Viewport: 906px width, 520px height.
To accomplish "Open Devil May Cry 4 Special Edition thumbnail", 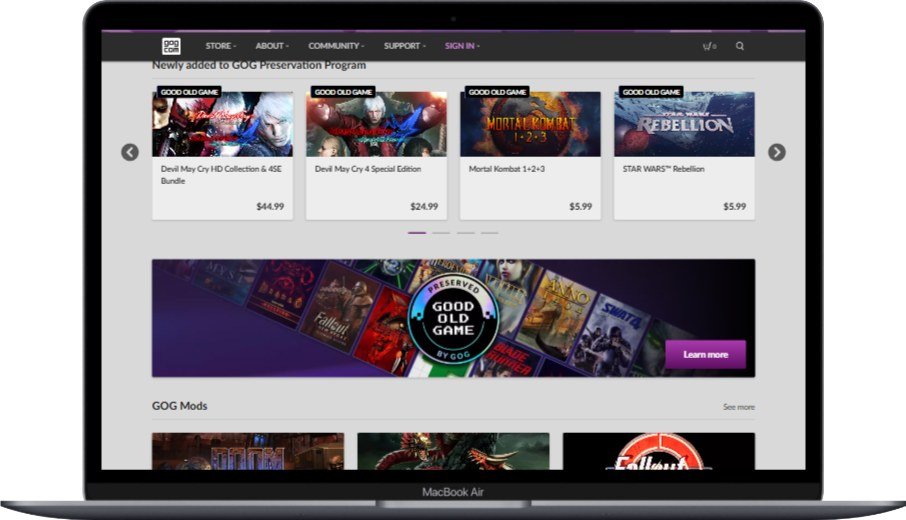I will [x=376, y=124].
